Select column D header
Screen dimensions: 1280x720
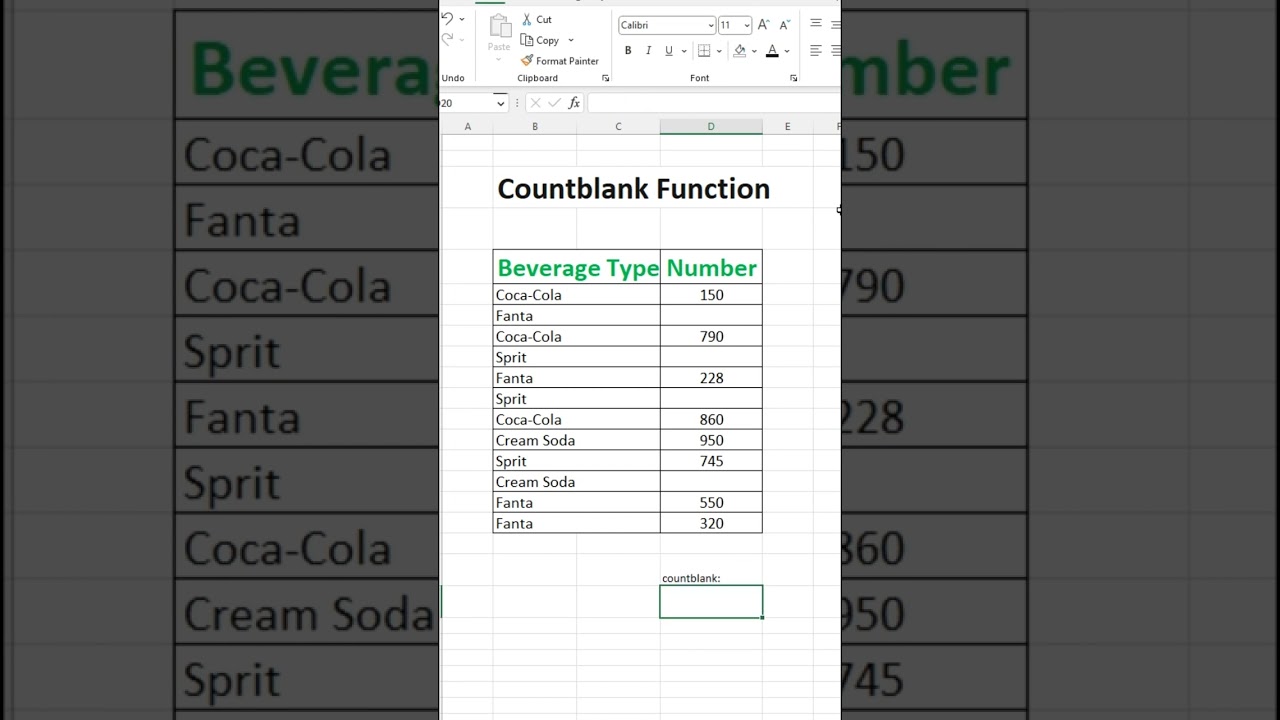(711, 126)
